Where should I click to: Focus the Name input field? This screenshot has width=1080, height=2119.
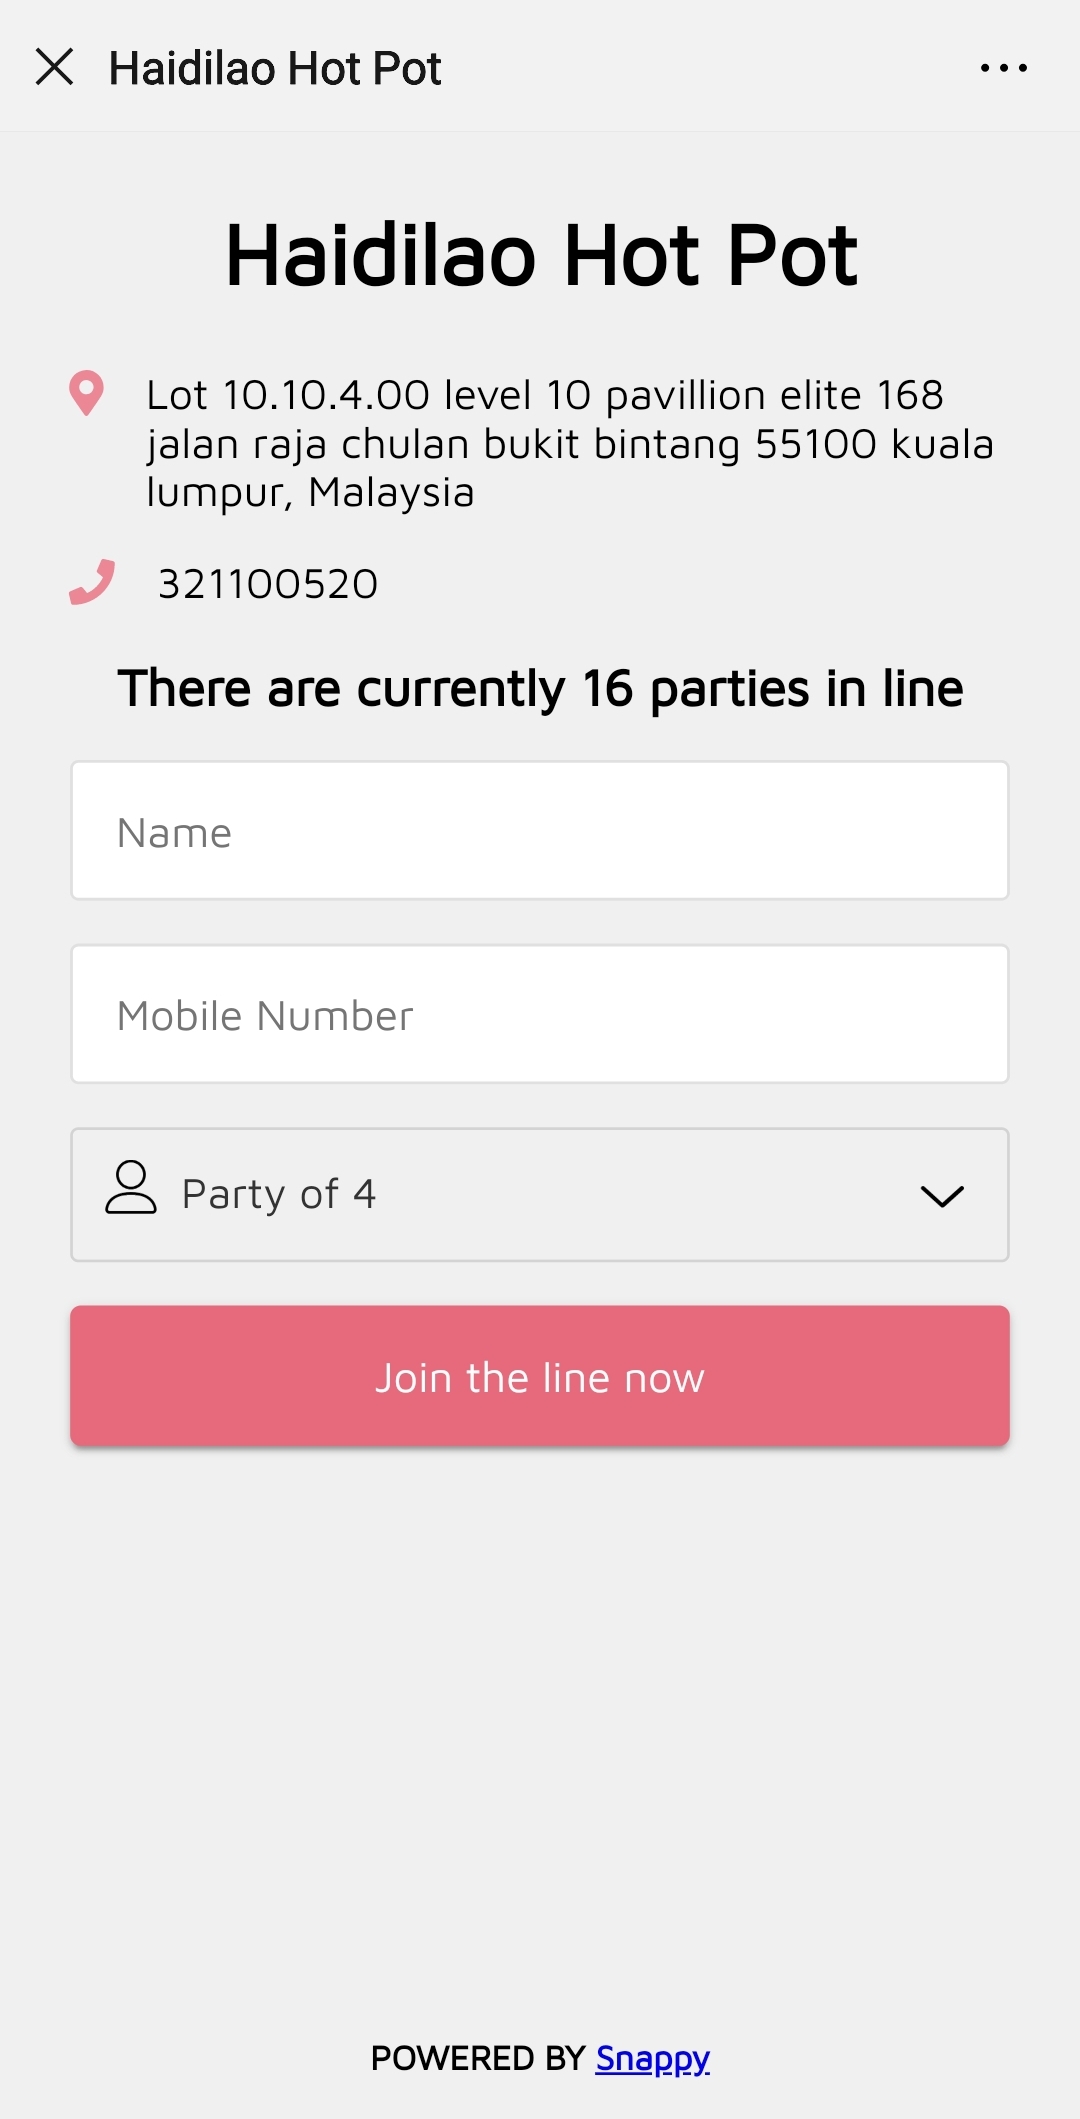540,831
